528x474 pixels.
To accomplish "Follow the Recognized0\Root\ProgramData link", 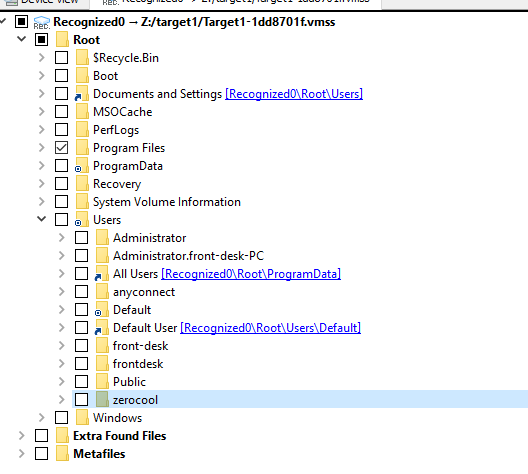I will click(x=251, y=274).
